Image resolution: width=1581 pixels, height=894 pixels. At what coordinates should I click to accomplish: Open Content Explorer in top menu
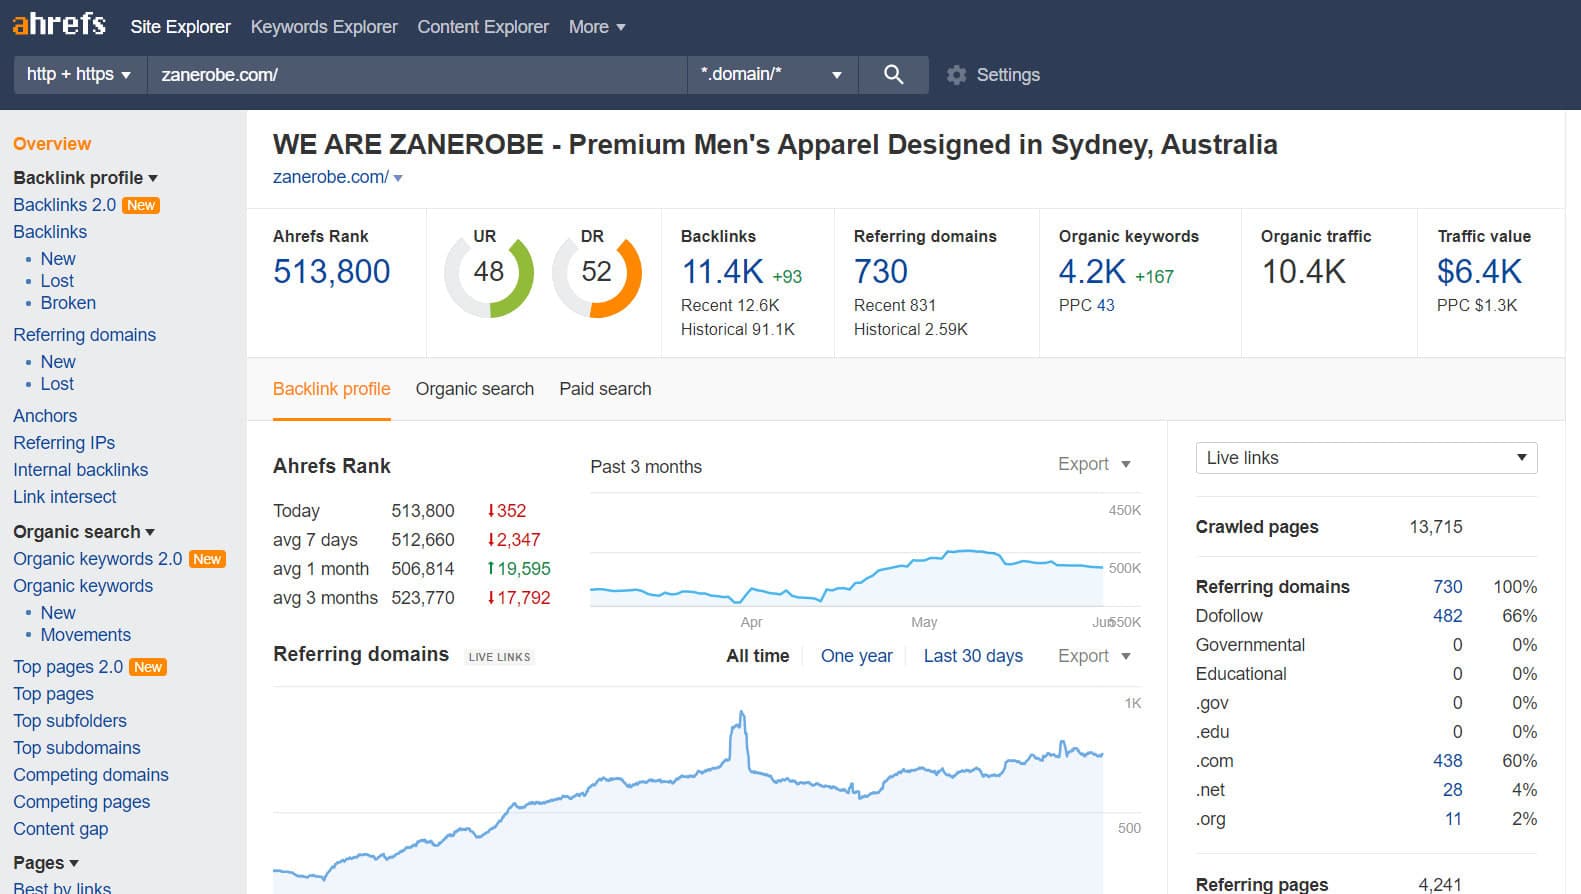[483, 27]
